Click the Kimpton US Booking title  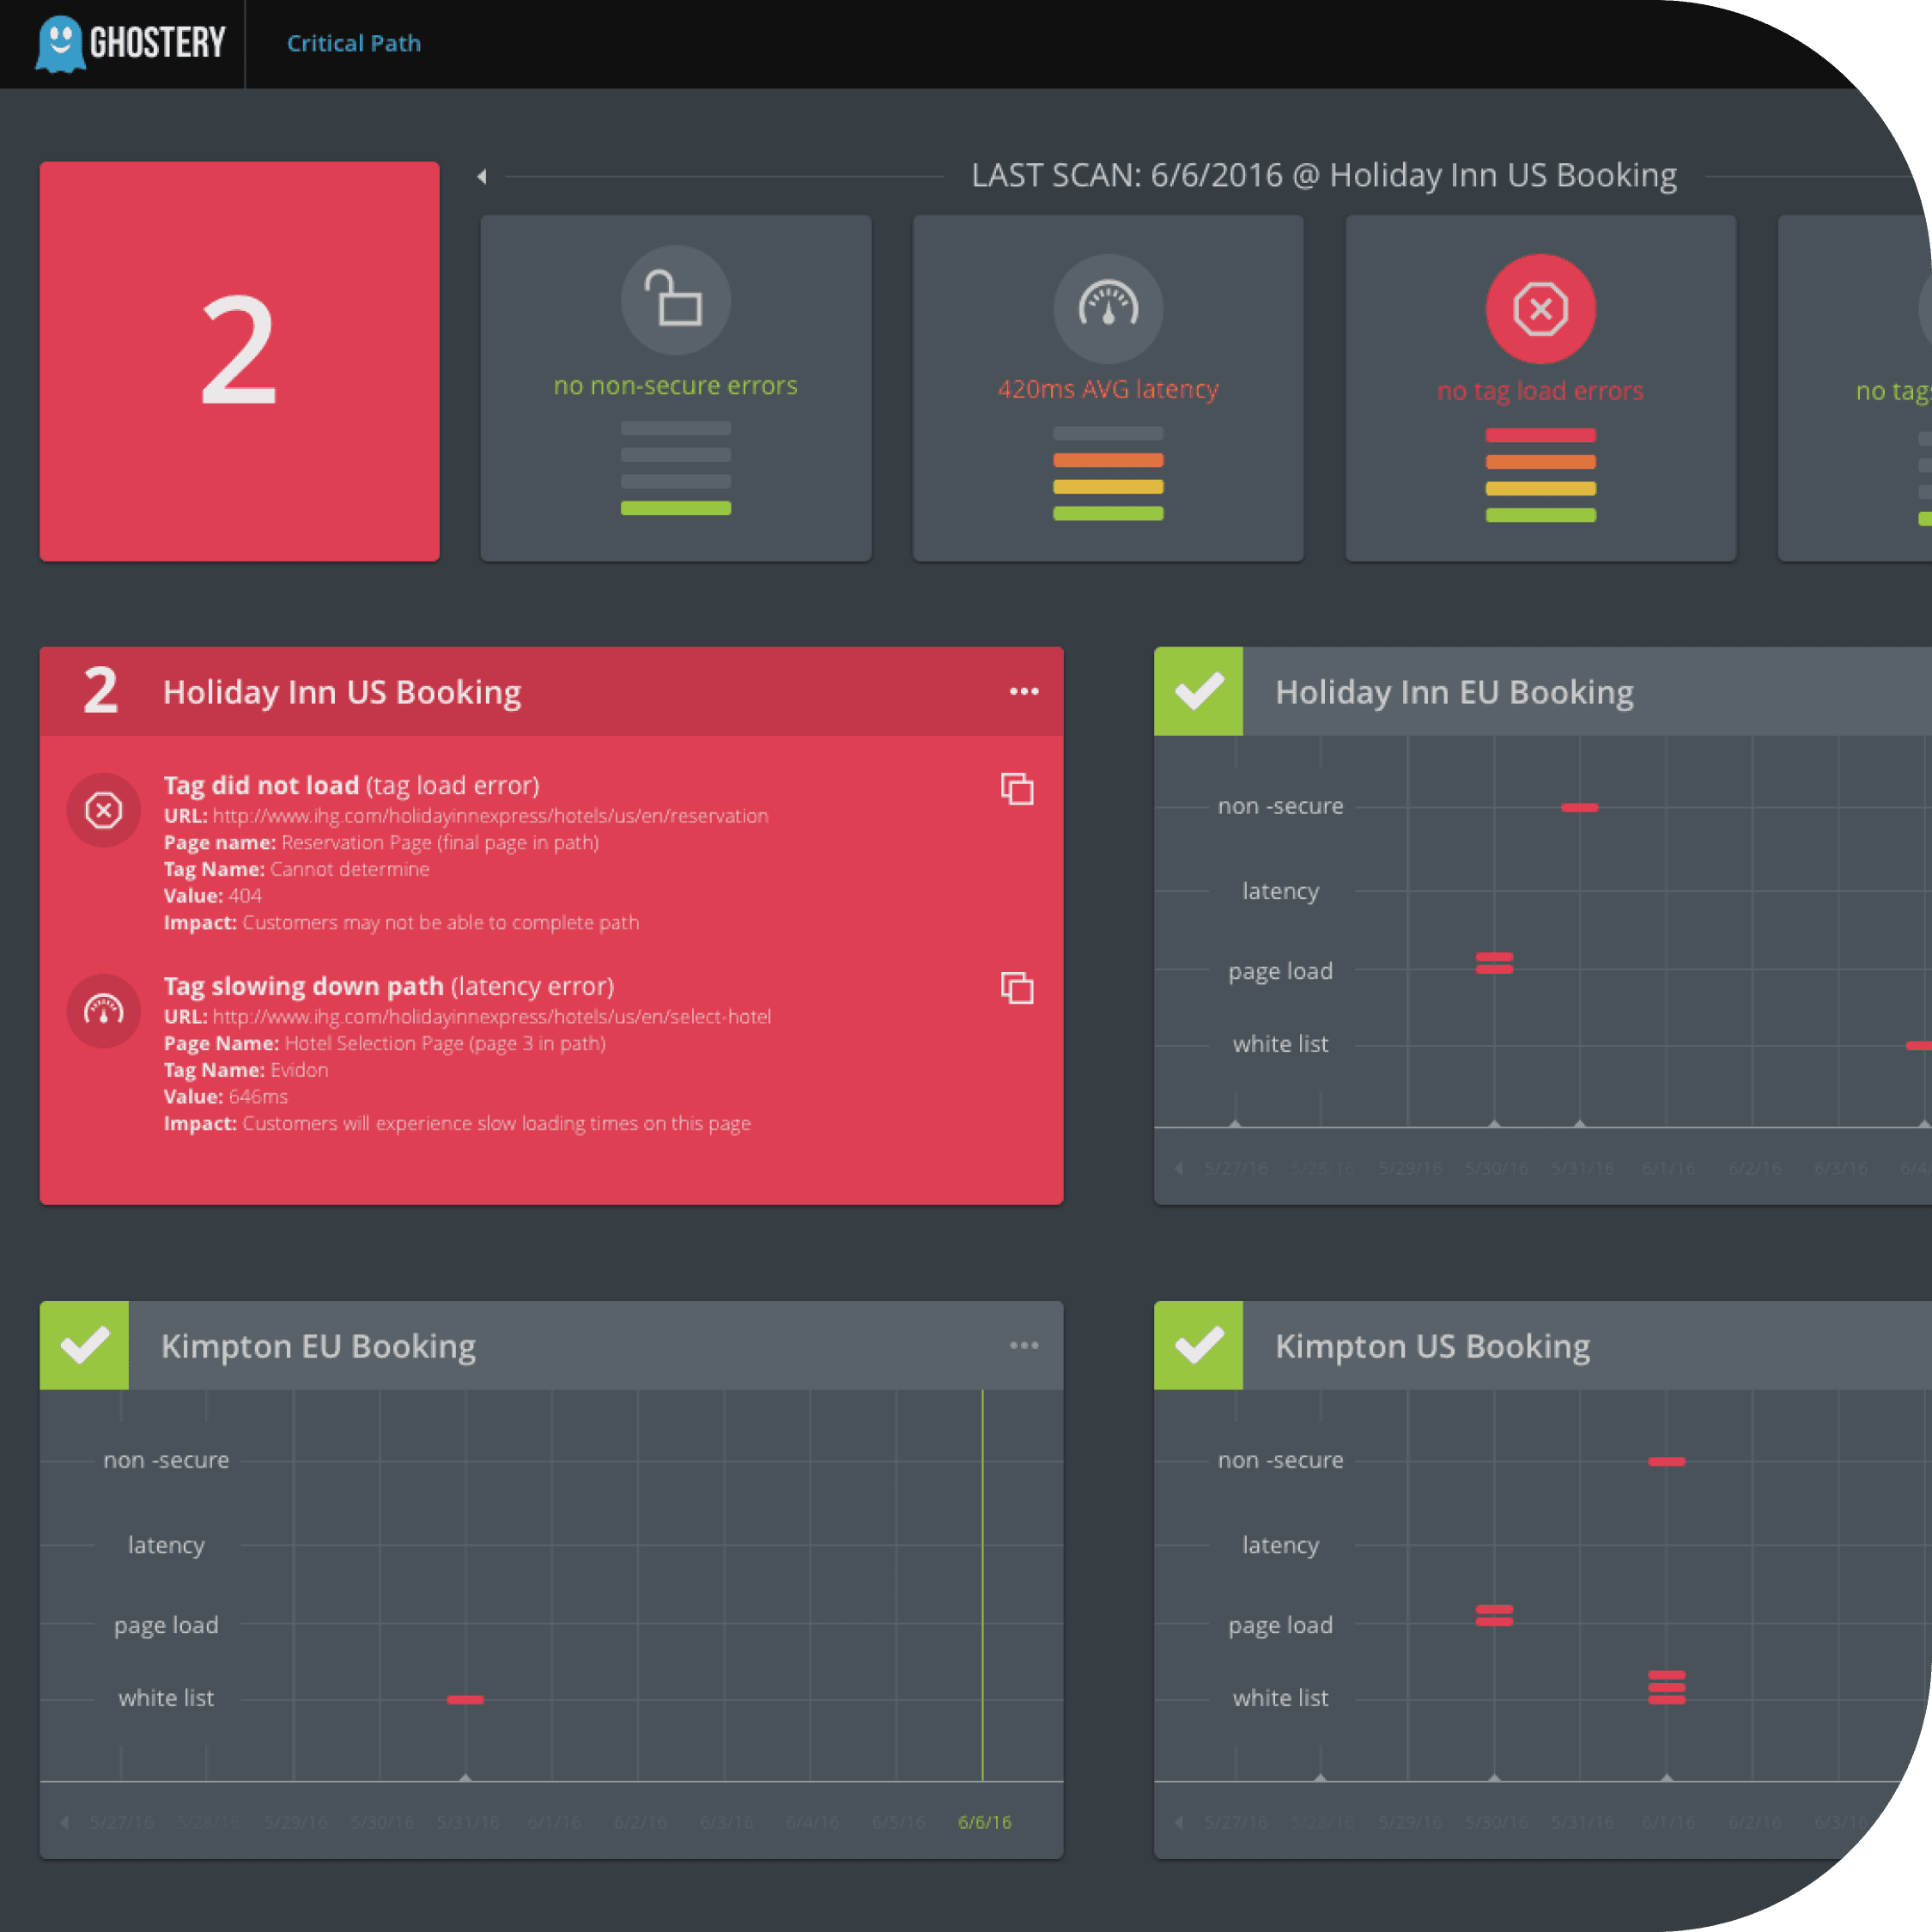click(1432, 1346)
